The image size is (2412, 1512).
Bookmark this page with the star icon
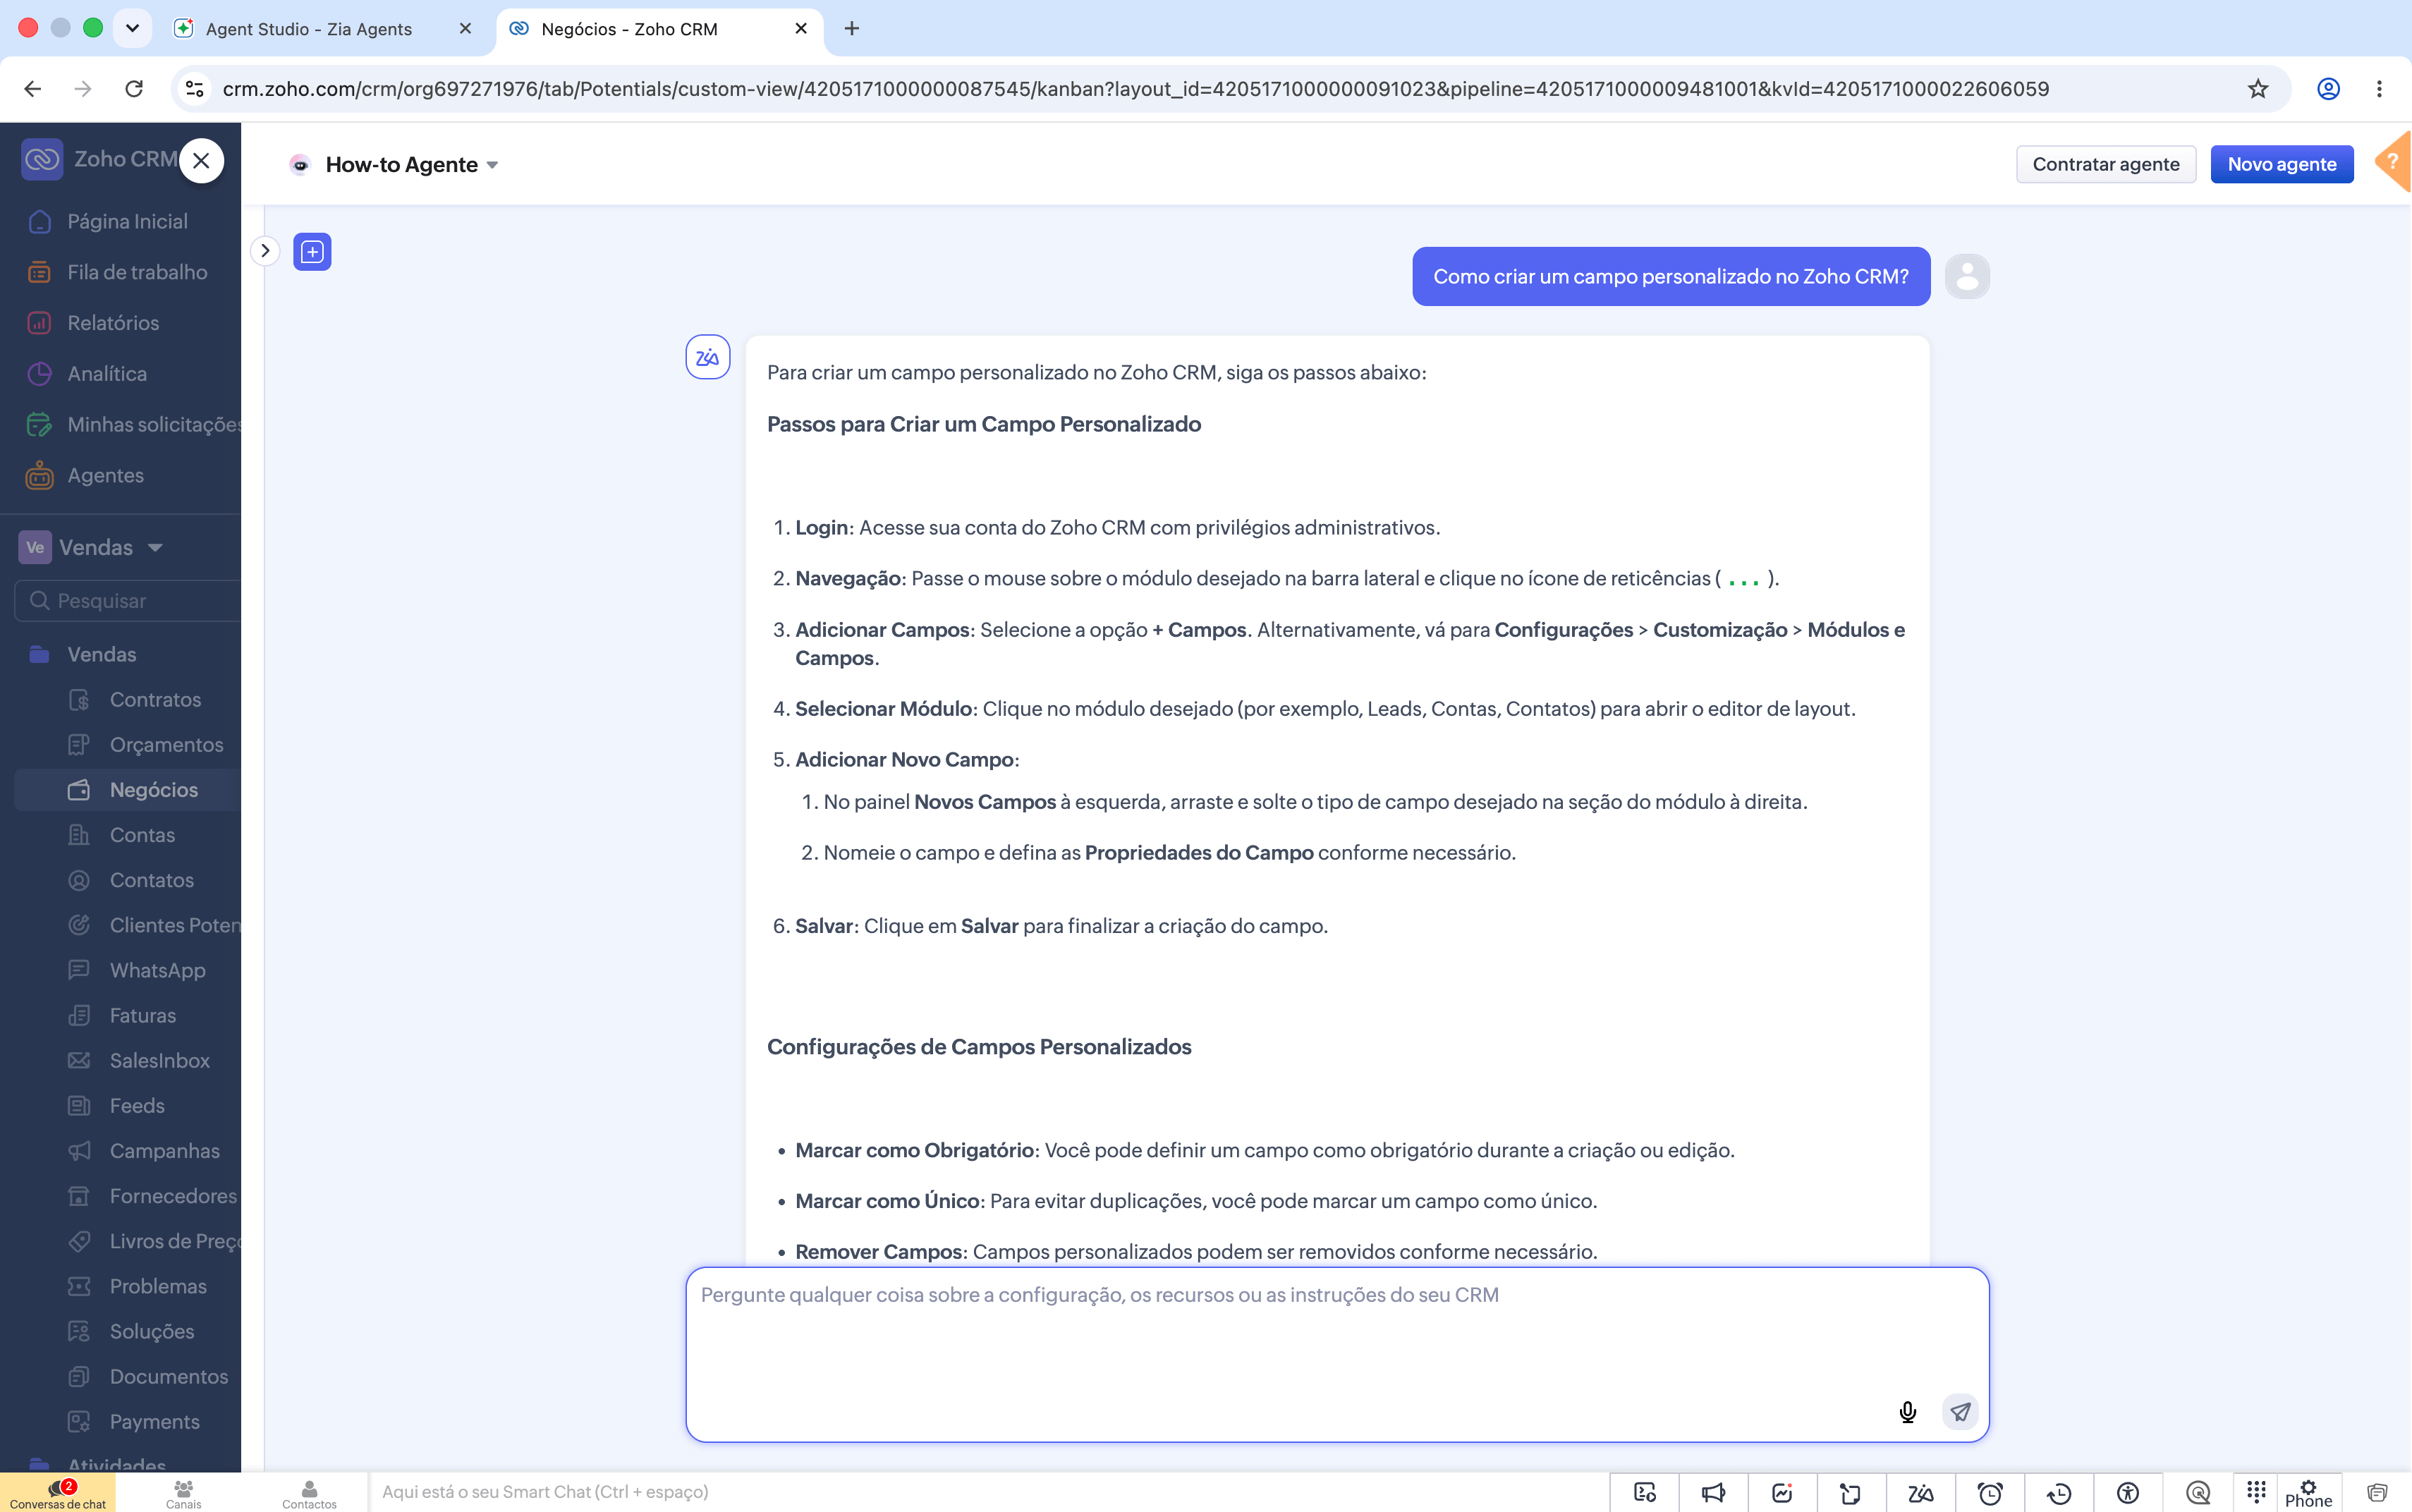2258,89
